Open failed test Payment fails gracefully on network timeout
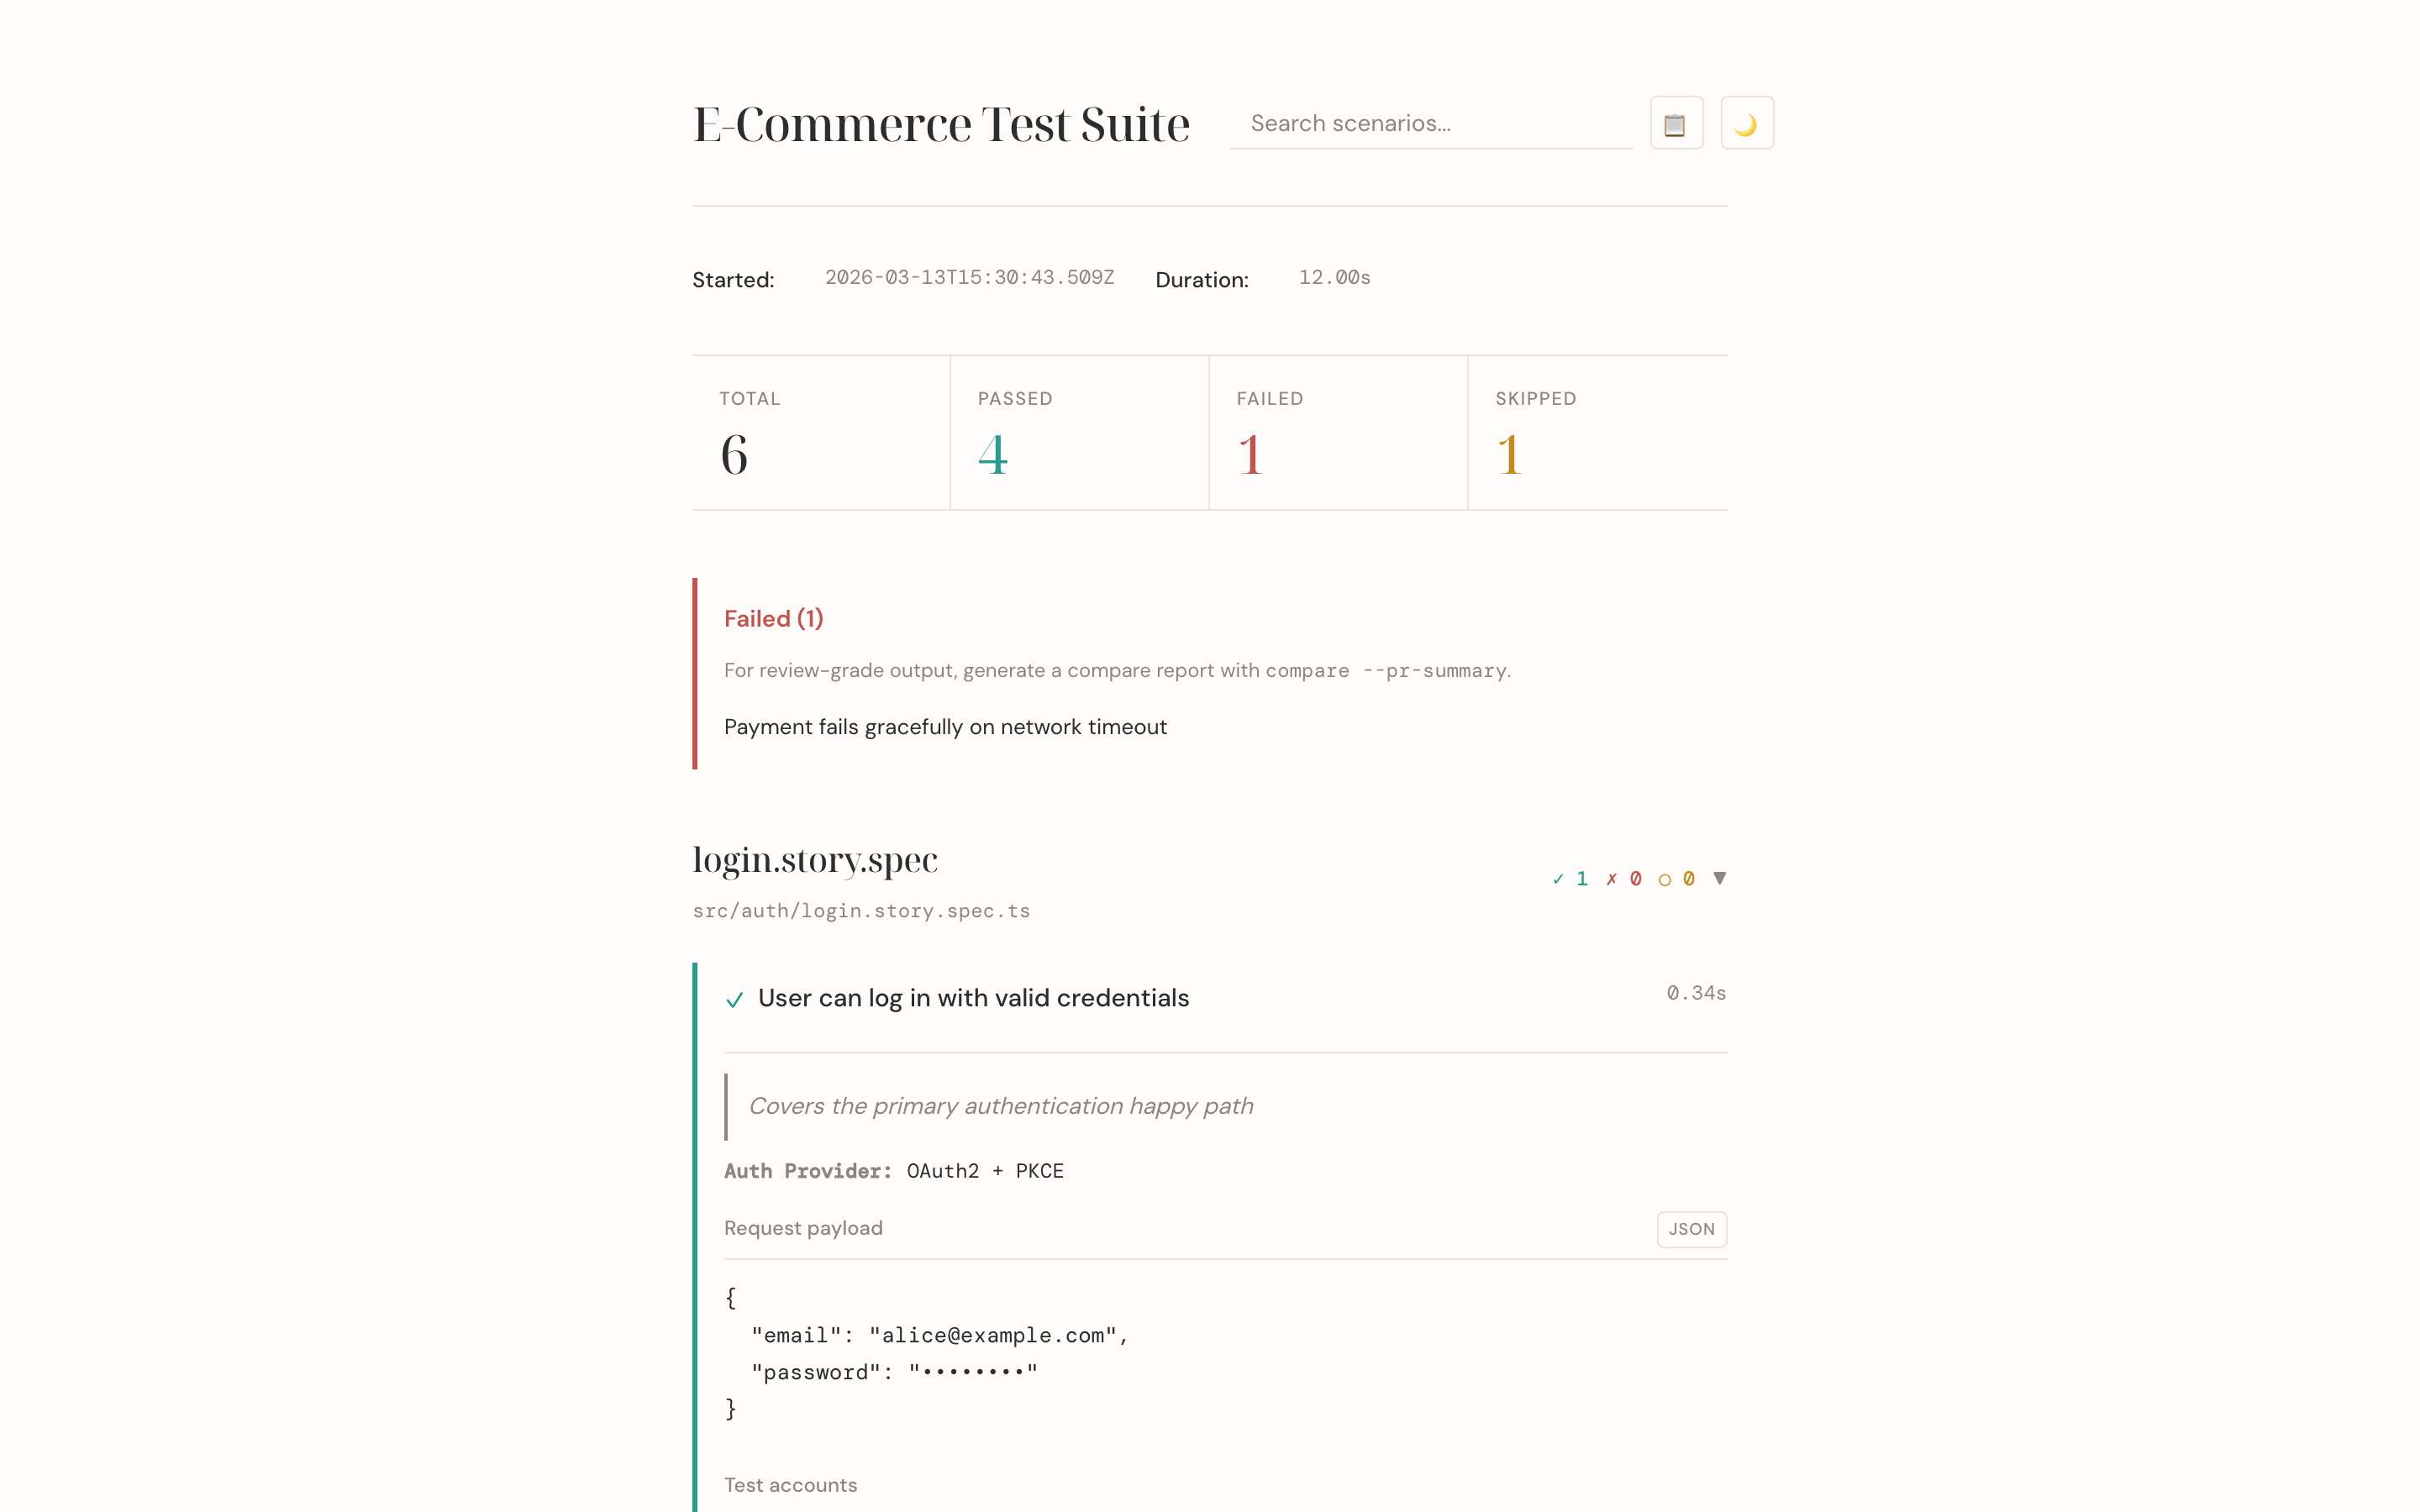Viewport: 2420px width, 1512px height. 945,727
